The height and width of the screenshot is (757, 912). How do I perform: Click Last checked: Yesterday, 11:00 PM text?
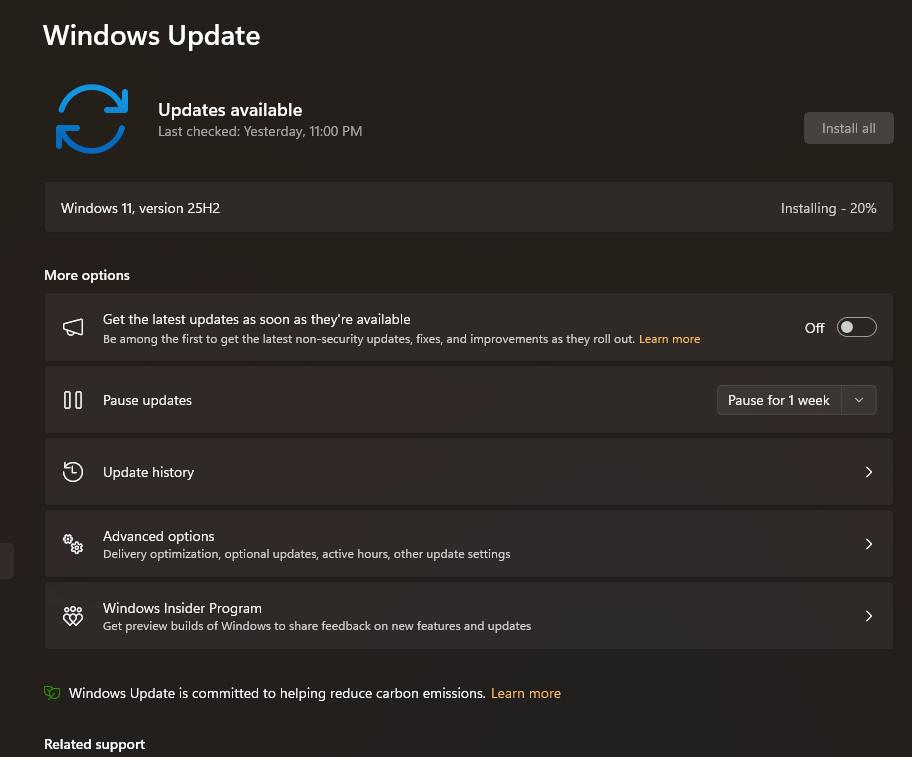(260, 131)
